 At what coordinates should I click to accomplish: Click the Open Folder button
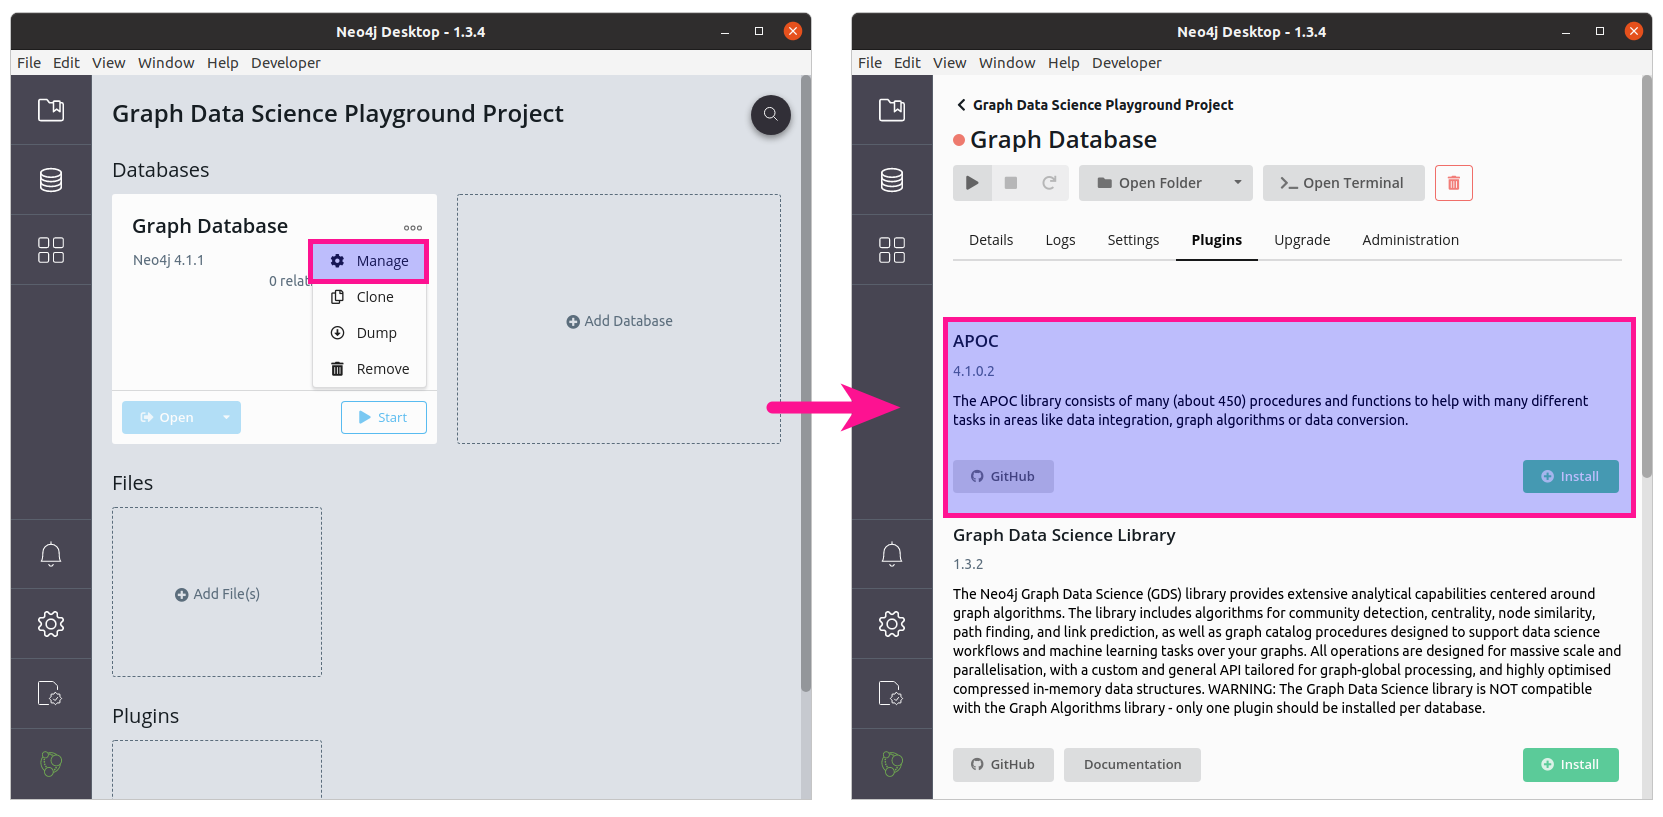click(1151, 183)
